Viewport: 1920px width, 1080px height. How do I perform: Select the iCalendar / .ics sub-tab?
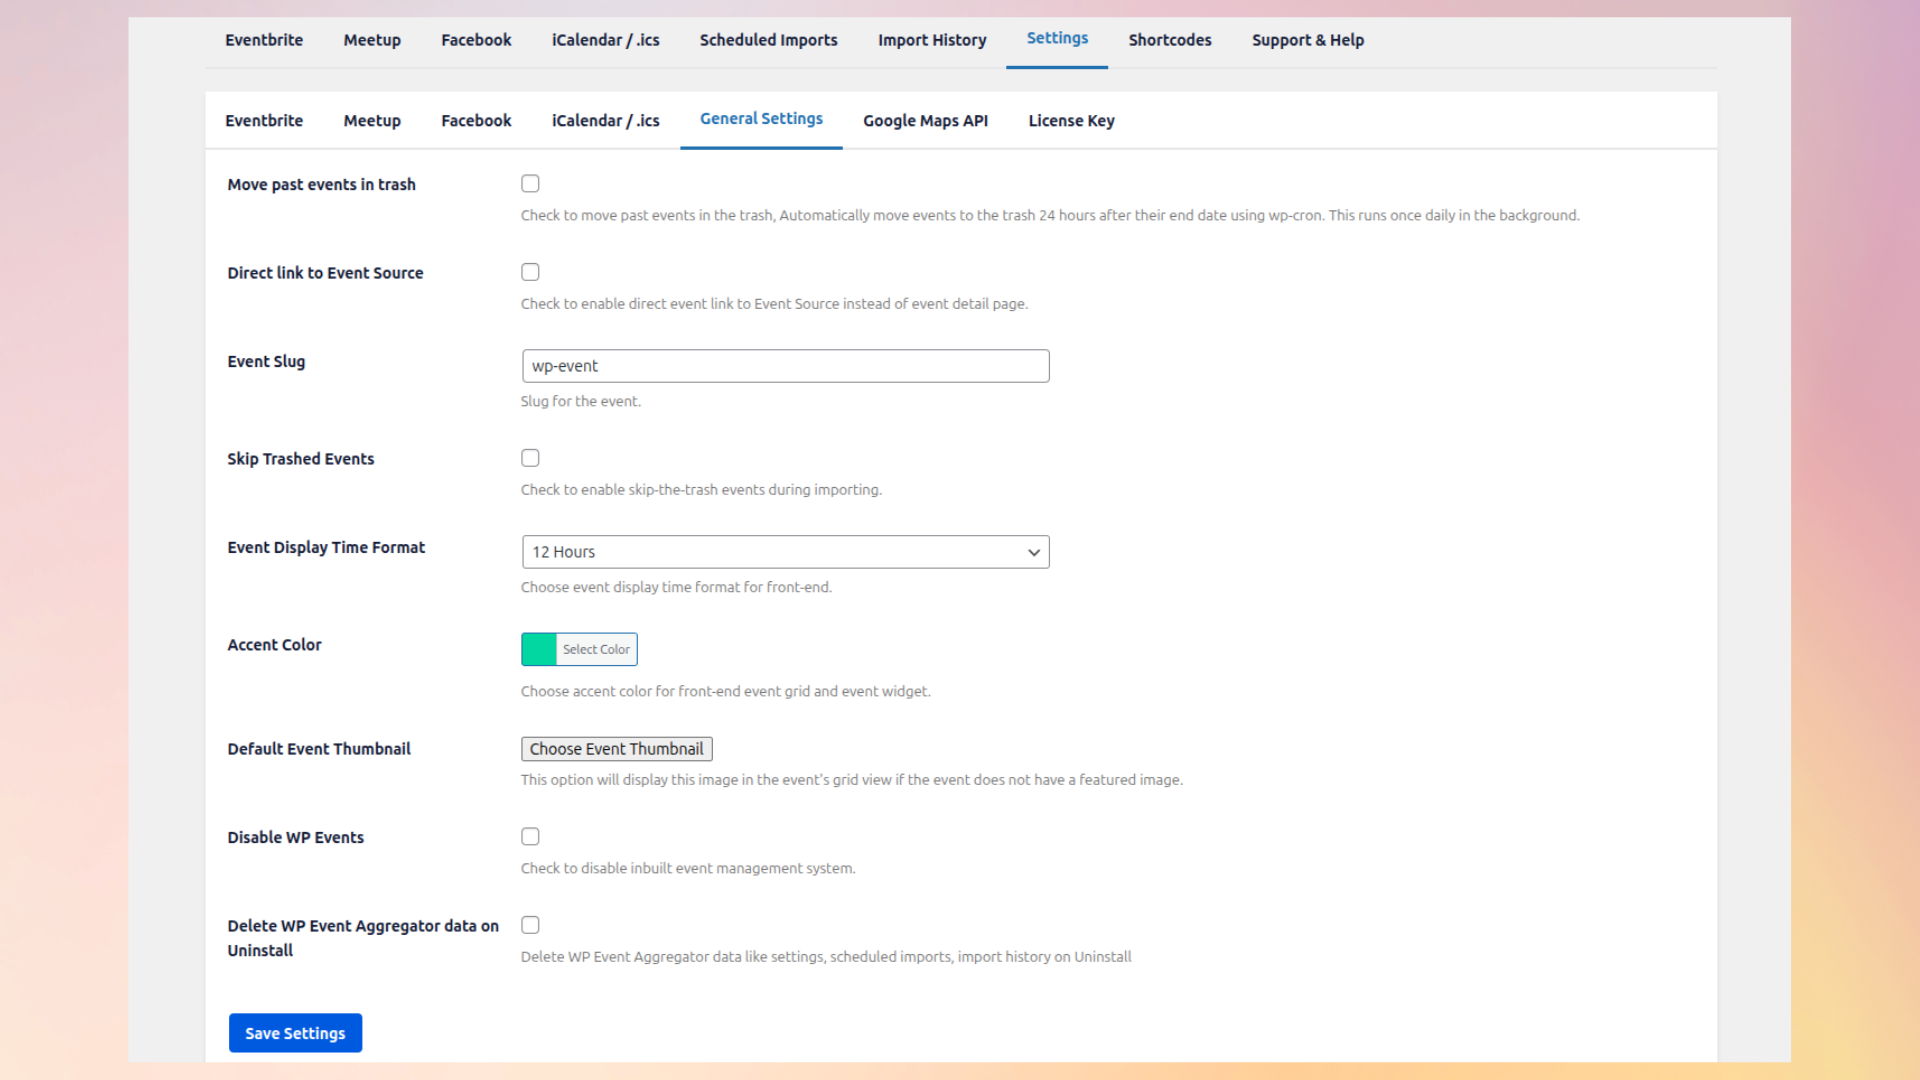tap(605, 120)
